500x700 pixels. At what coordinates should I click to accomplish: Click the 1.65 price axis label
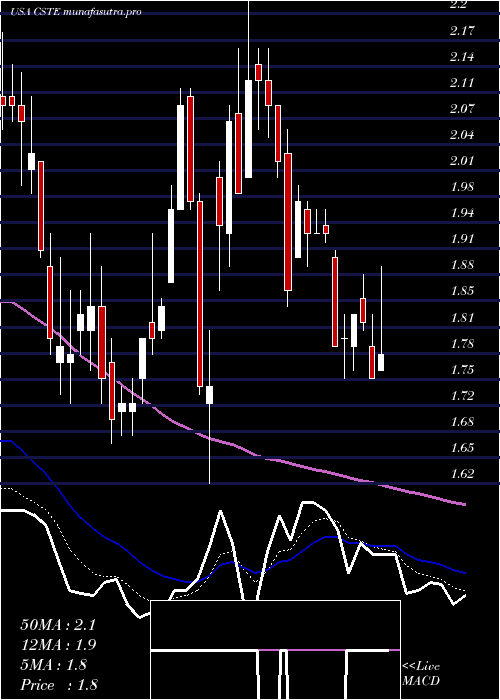pyautogui.click(x=462, y=447)
